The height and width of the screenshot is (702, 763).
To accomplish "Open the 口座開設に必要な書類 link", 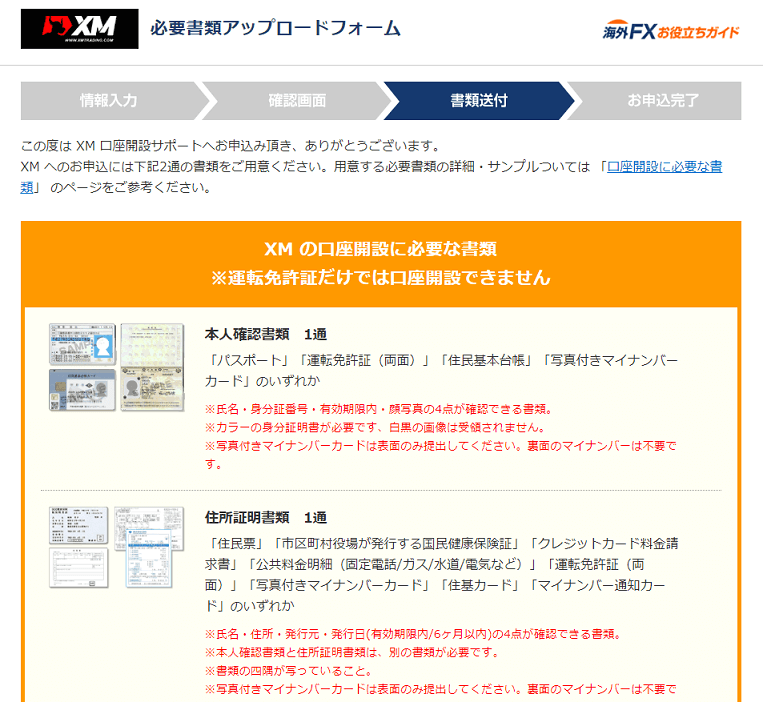I will pos(664,166).
